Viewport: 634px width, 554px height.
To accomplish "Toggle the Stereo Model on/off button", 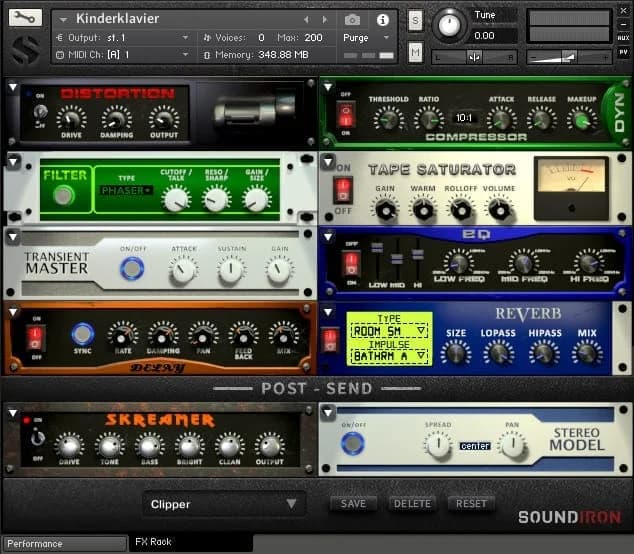I will tap(351, 443).
